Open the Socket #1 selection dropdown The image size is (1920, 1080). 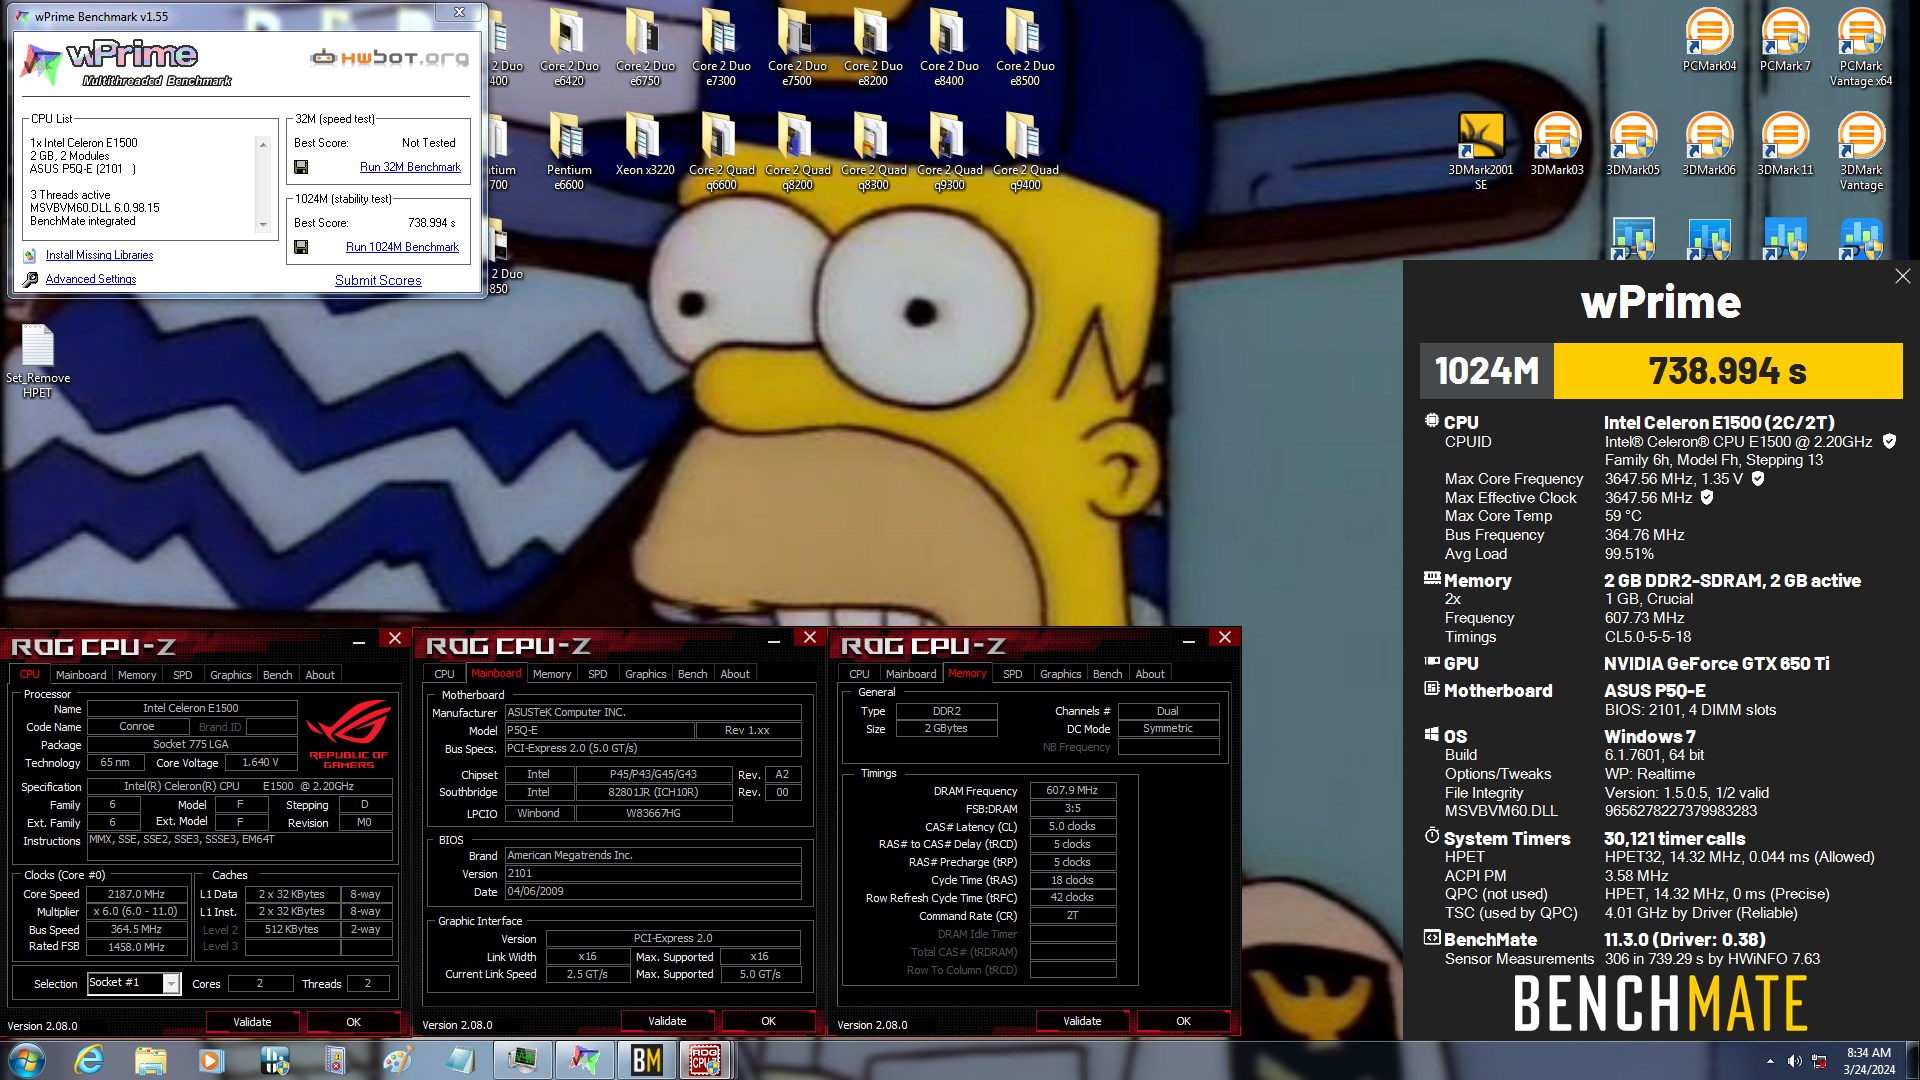[x=133, y=983]
